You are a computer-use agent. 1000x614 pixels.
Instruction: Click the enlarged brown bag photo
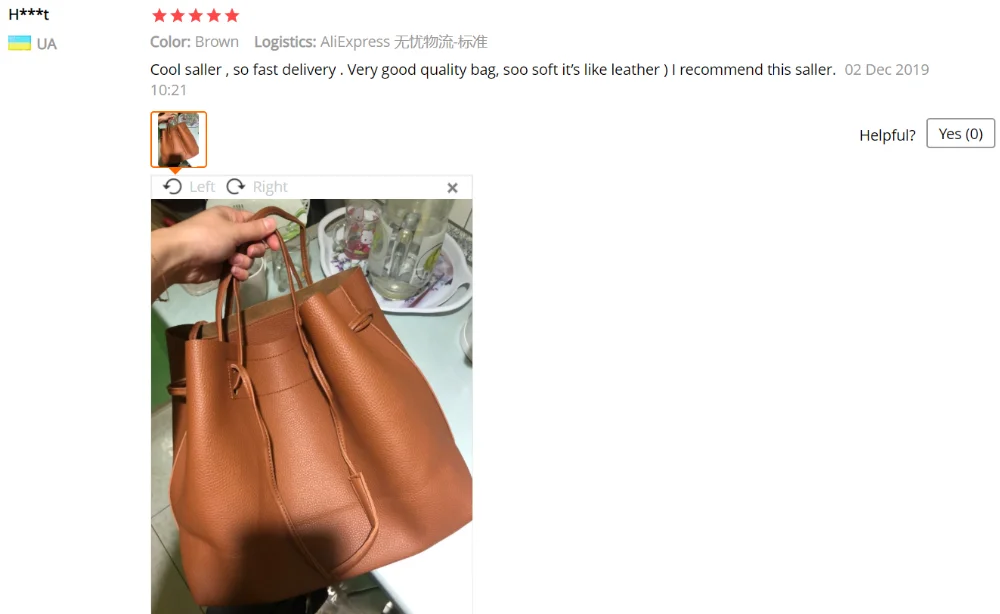pos(311,406)
